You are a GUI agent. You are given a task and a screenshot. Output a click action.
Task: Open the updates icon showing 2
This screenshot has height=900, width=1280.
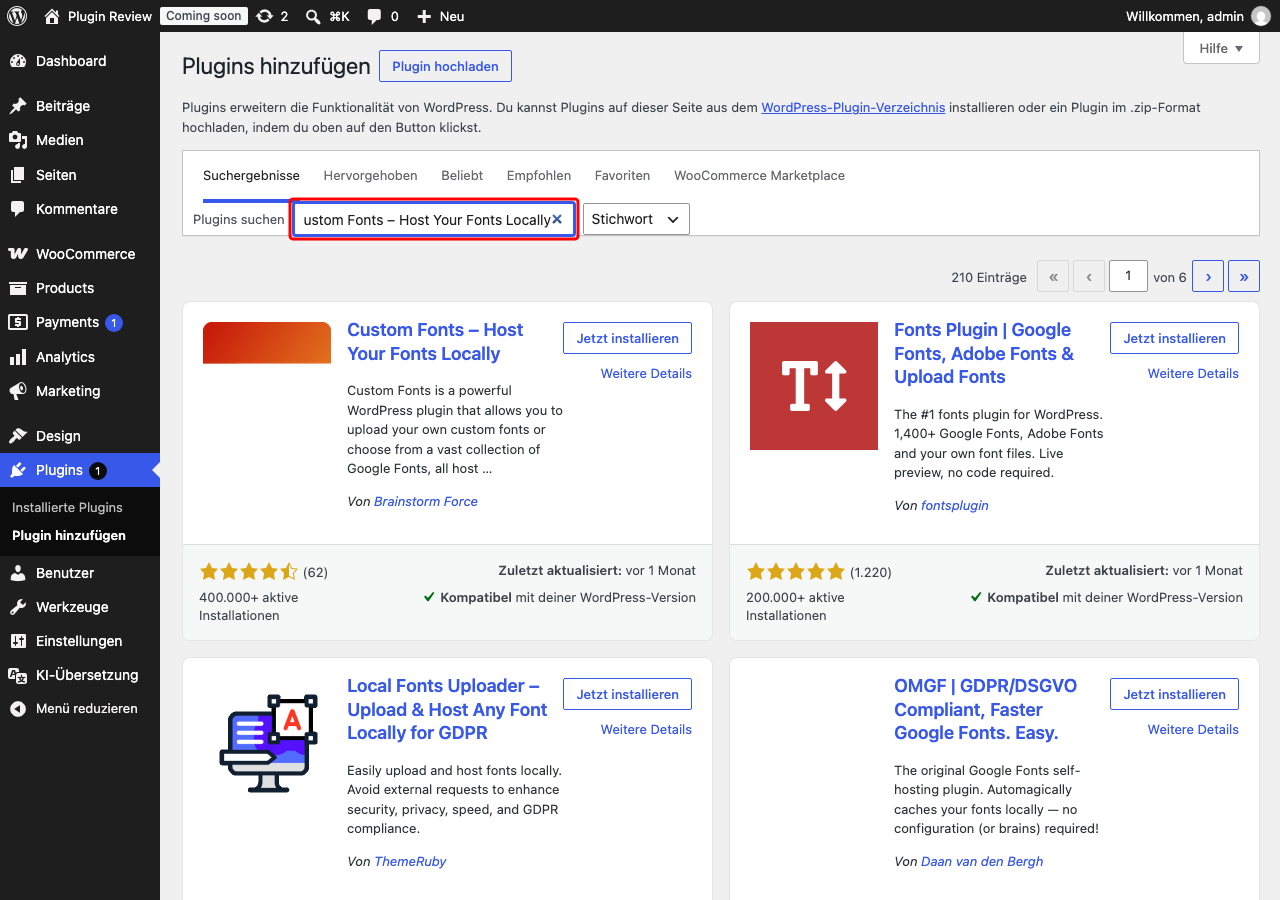[264, 16]
